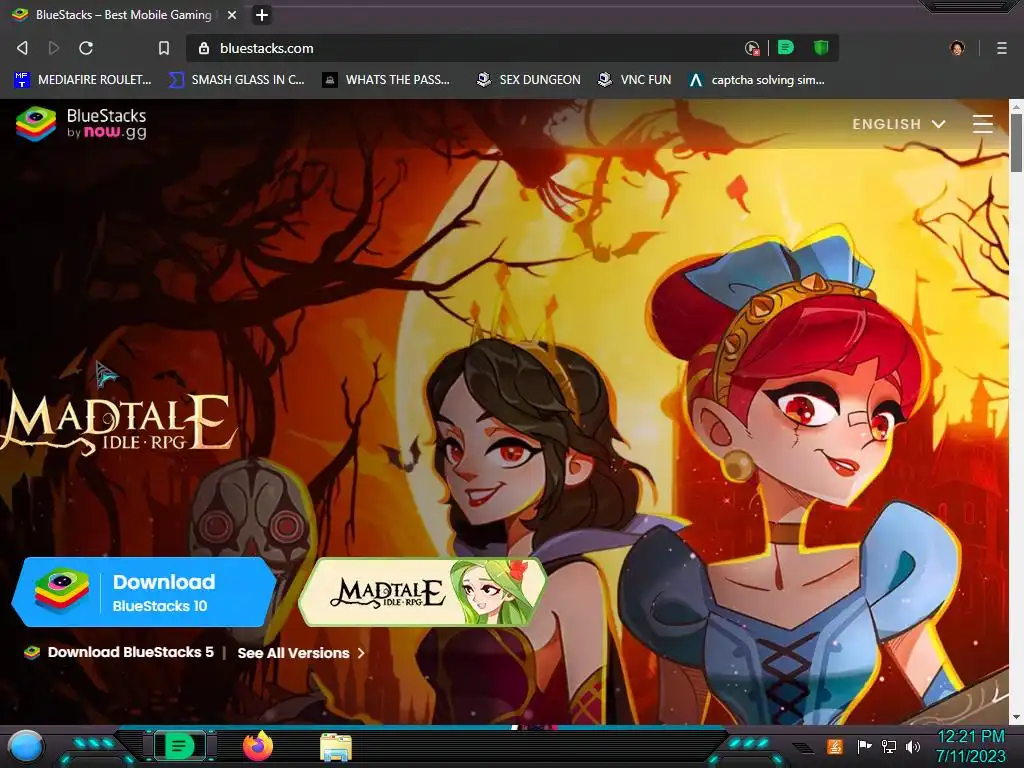
Task: Open the volume speaker tray icon
Action: [913, 746]
